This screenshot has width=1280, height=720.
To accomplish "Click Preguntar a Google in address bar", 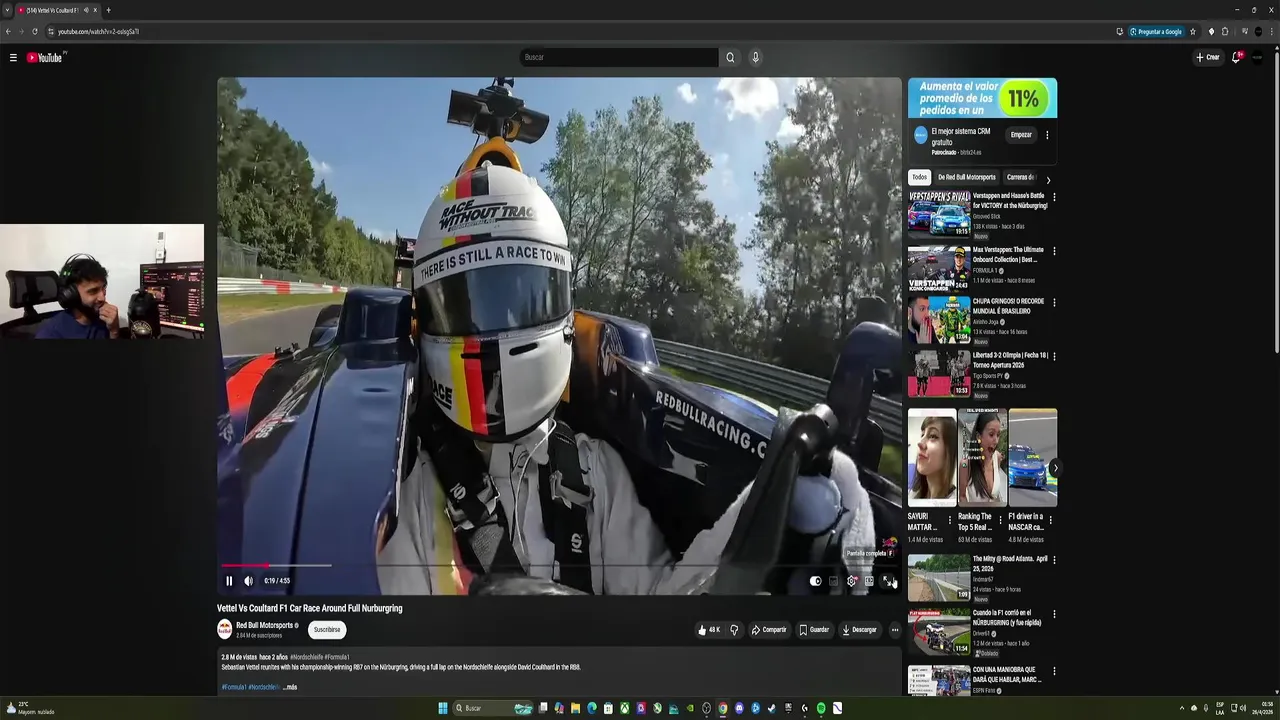I will click(1156, 31).
